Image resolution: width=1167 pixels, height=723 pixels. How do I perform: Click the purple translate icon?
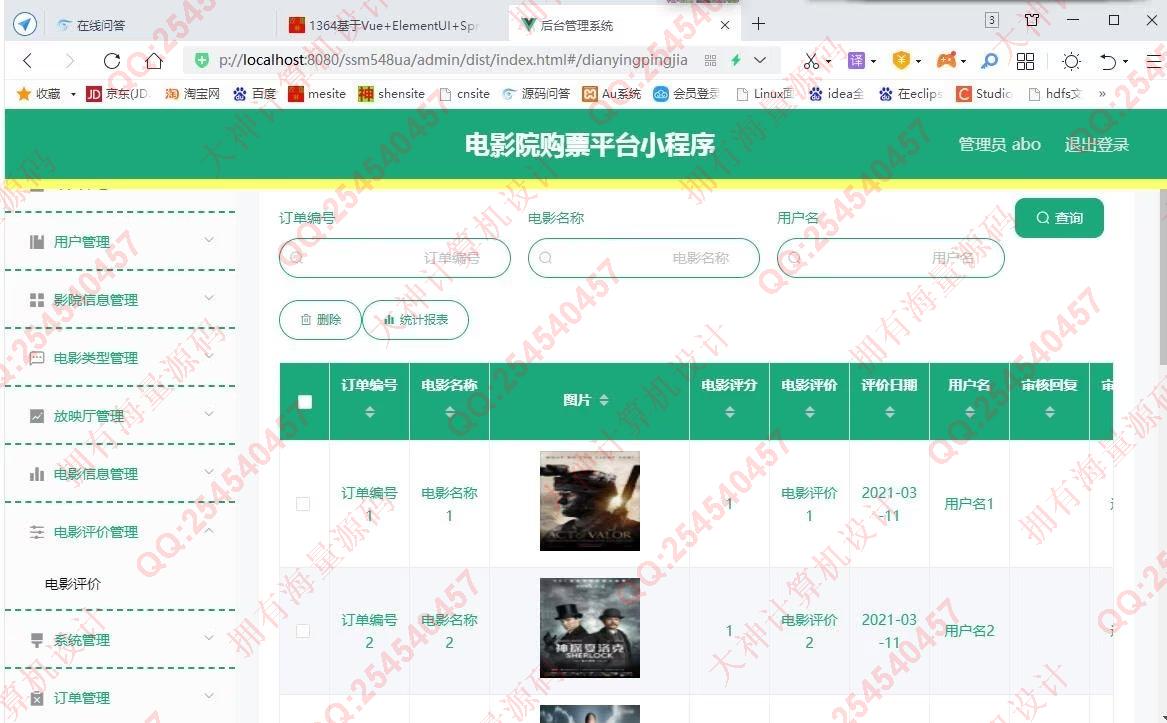(x=857, y=60)
